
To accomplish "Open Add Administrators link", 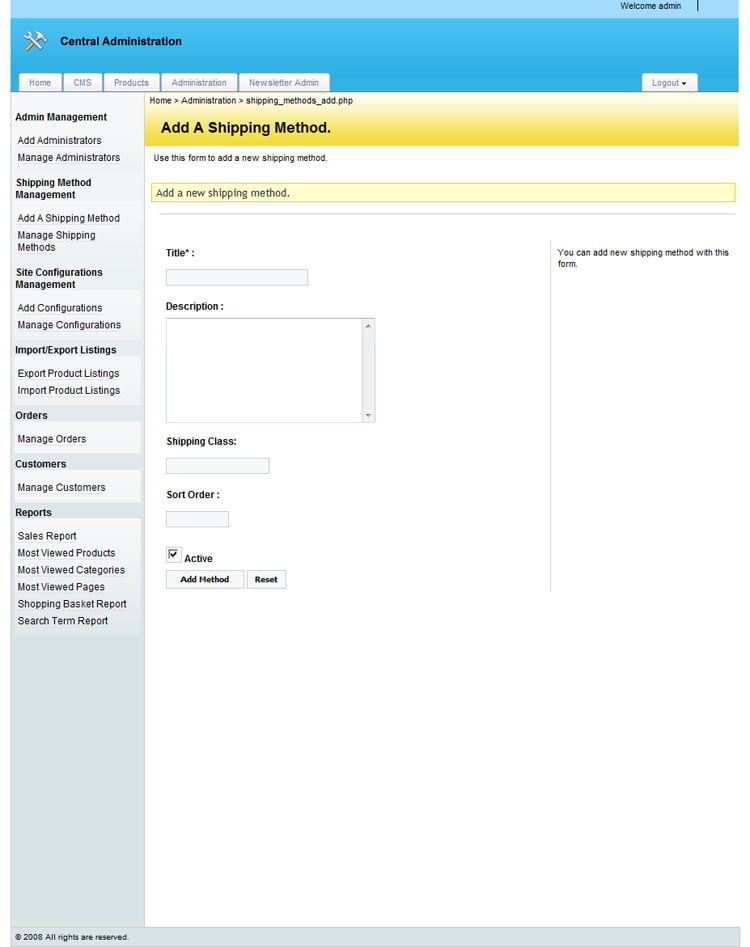I will [59, 140].
